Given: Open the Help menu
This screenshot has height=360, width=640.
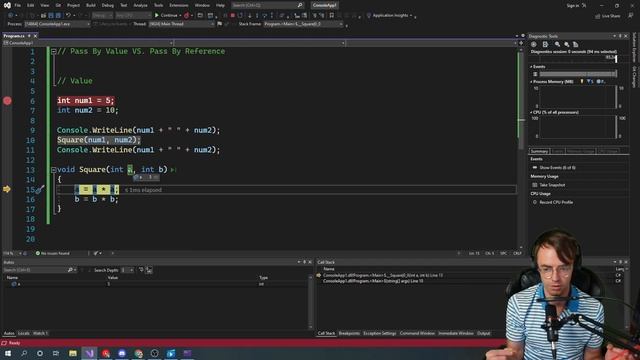Looking at the screenshot, I should (x=220, y=5).
